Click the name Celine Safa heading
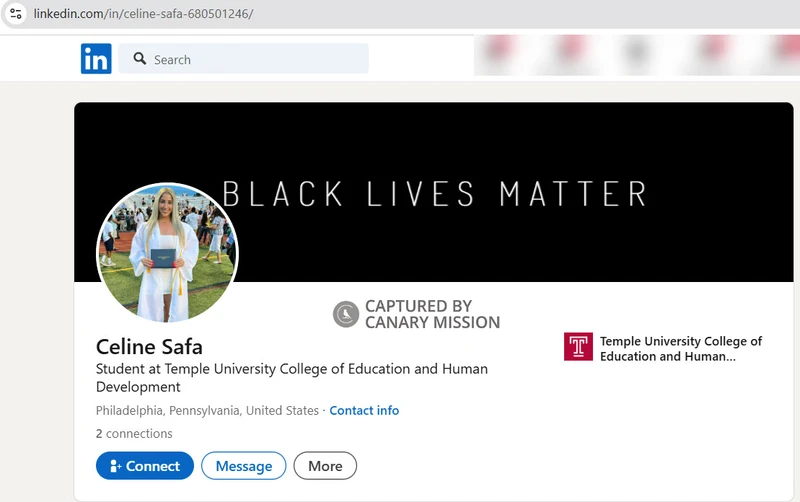 tap(149, 347)
